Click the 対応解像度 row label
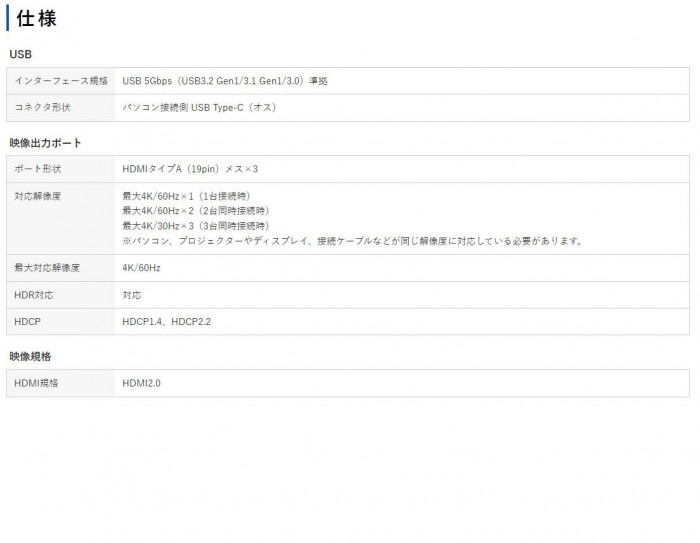 pos(38,196)
